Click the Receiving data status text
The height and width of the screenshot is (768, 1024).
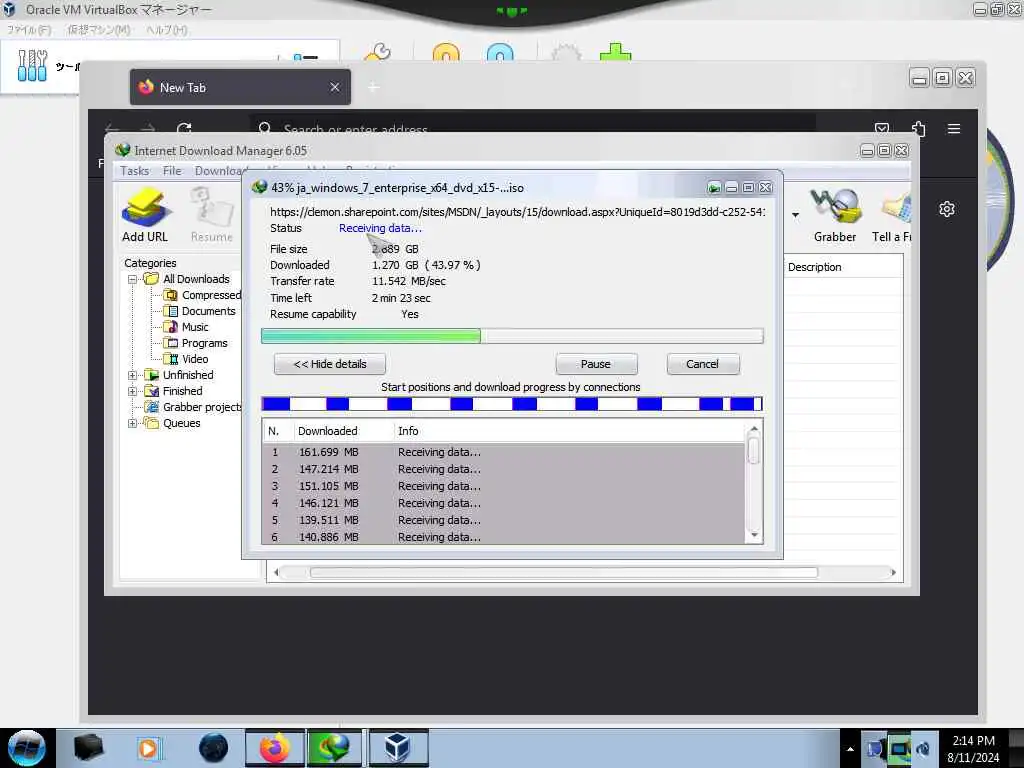[x=380, y=228]
